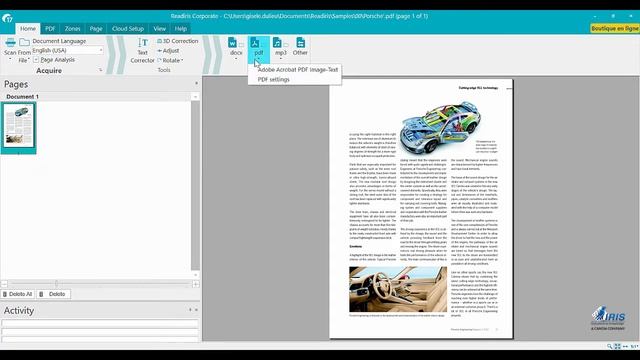Click the Boutique en ligne button
This screenshot has height=360, width=640.
coord(615,29)
